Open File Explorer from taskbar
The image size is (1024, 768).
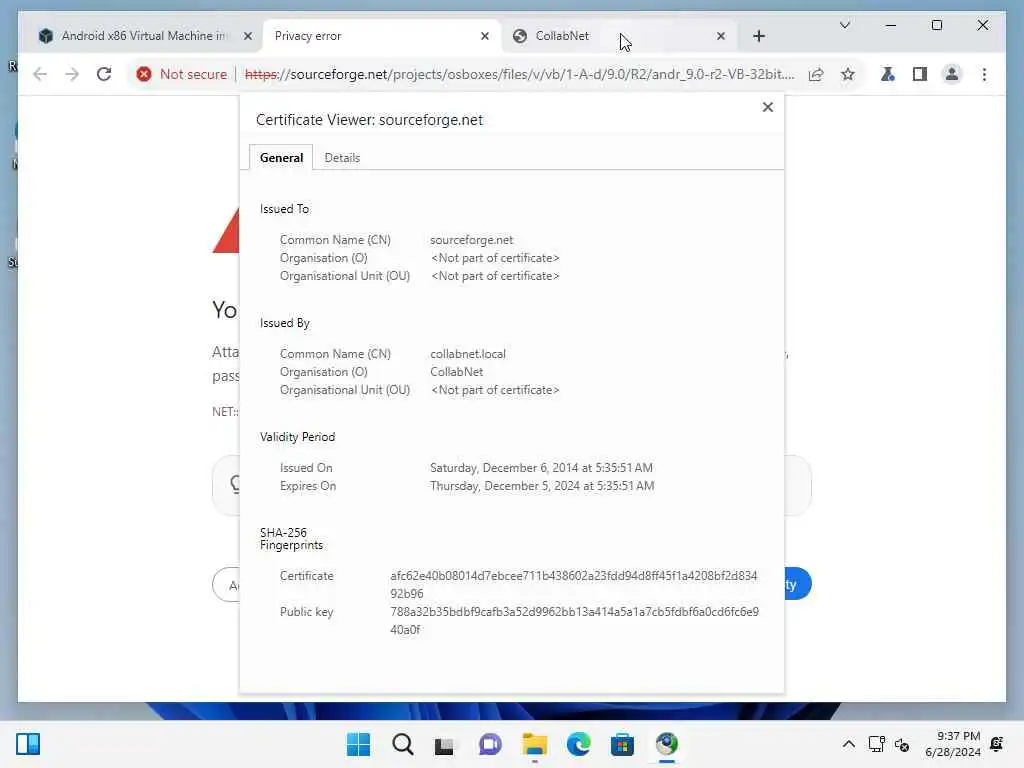click(x=534, y=744)
